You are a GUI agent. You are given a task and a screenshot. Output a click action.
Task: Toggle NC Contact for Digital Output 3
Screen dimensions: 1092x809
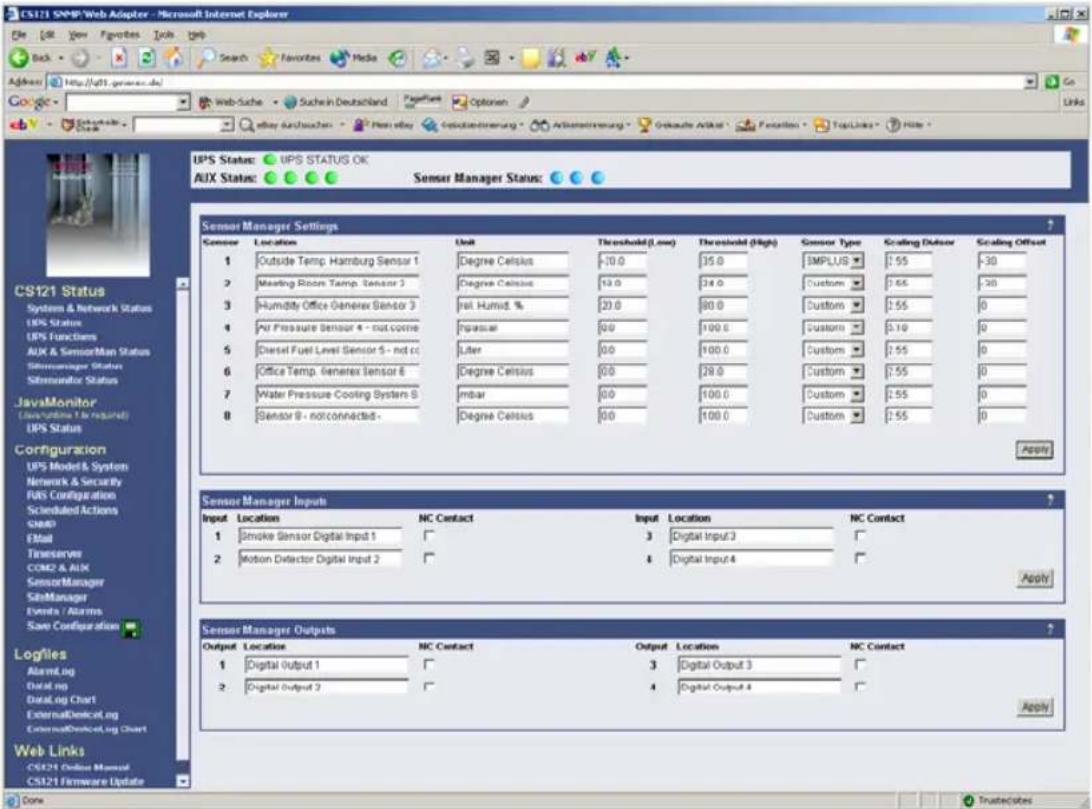coord(860,665)
